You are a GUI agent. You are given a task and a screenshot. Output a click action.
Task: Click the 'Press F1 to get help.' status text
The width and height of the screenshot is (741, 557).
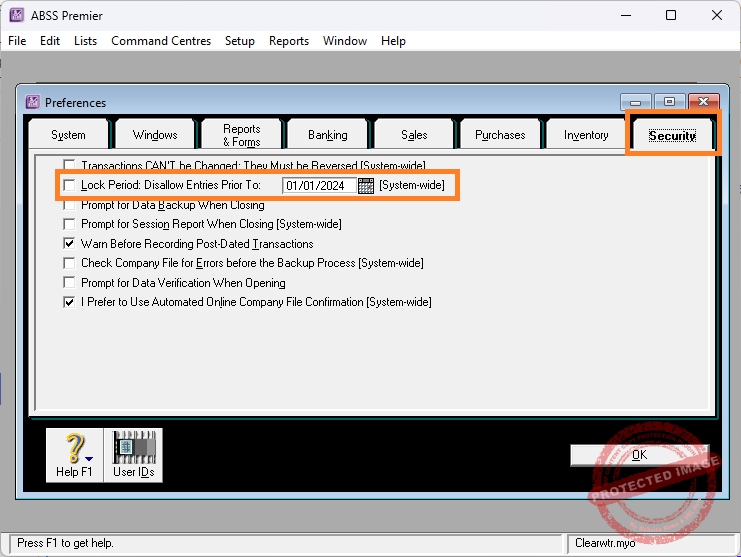click(x=65, y=543)
